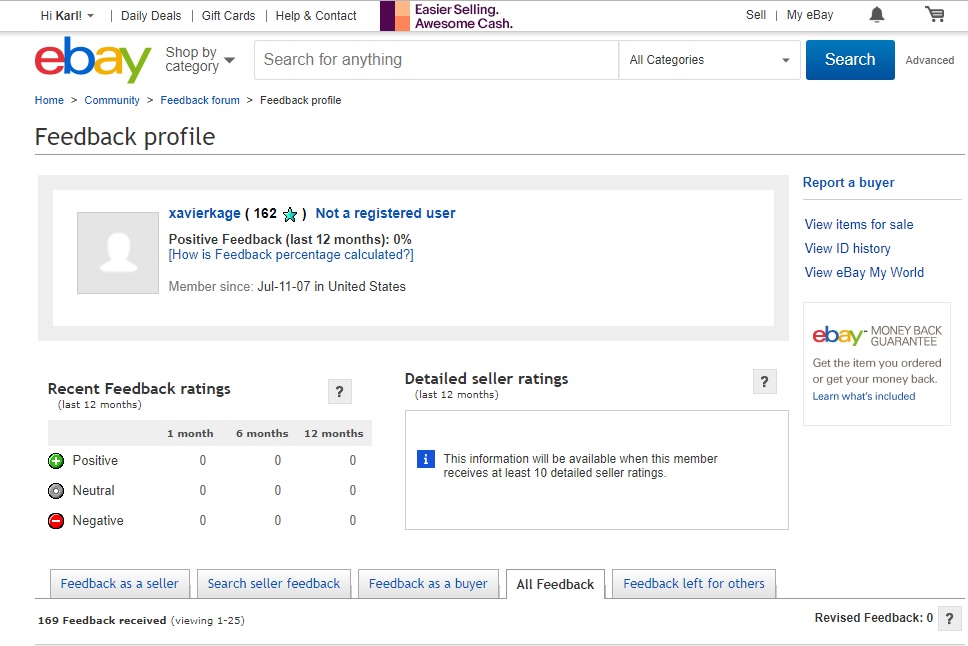
Task: Click the green Positive feedback icon
Action: (56, 461)
